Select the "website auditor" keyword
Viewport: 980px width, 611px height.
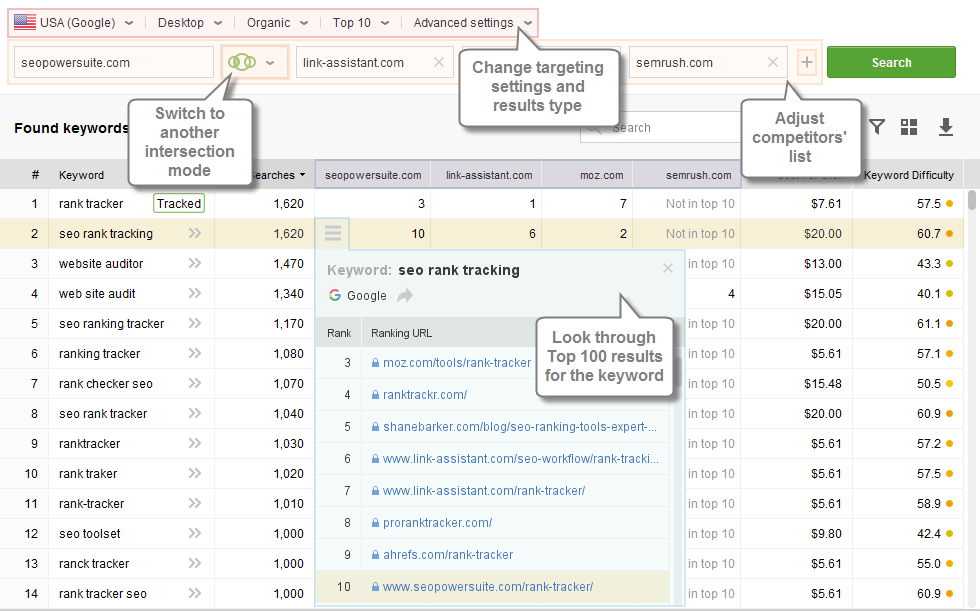coord(101,263)
